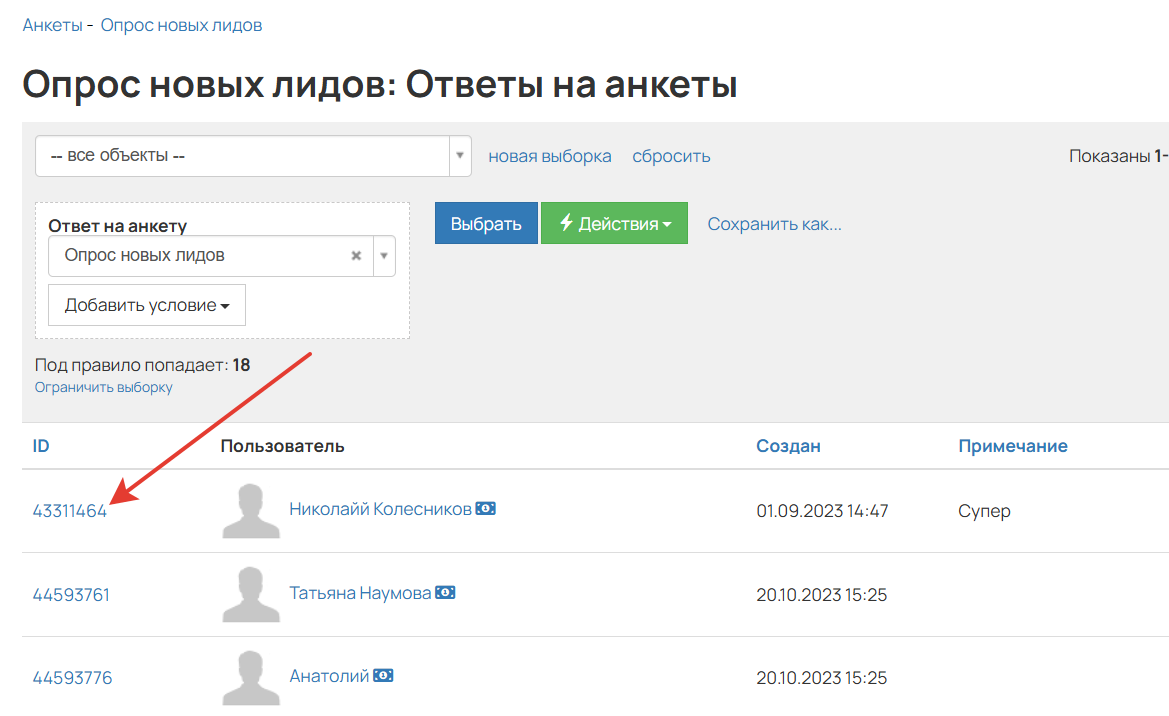This screenshot has width=1169, height=716.
Task: Open the 'Ограничить выборку' link
Action: [103, 387]
